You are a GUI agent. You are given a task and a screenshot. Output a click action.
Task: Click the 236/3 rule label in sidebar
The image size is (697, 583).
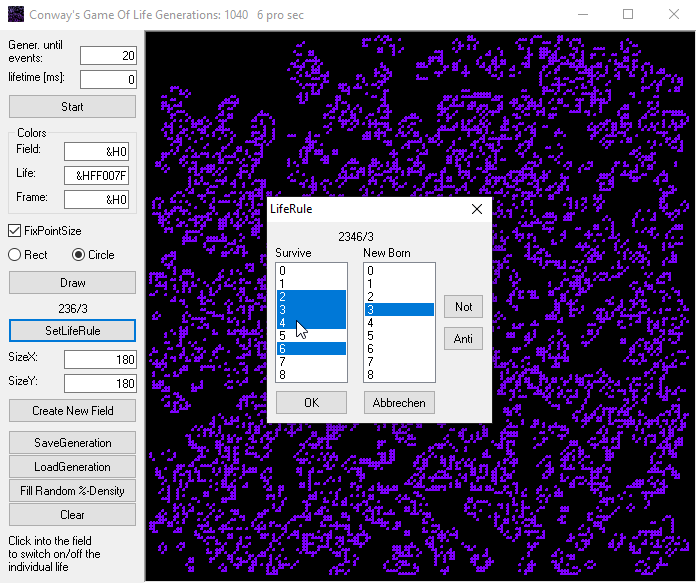click(73, 308)
